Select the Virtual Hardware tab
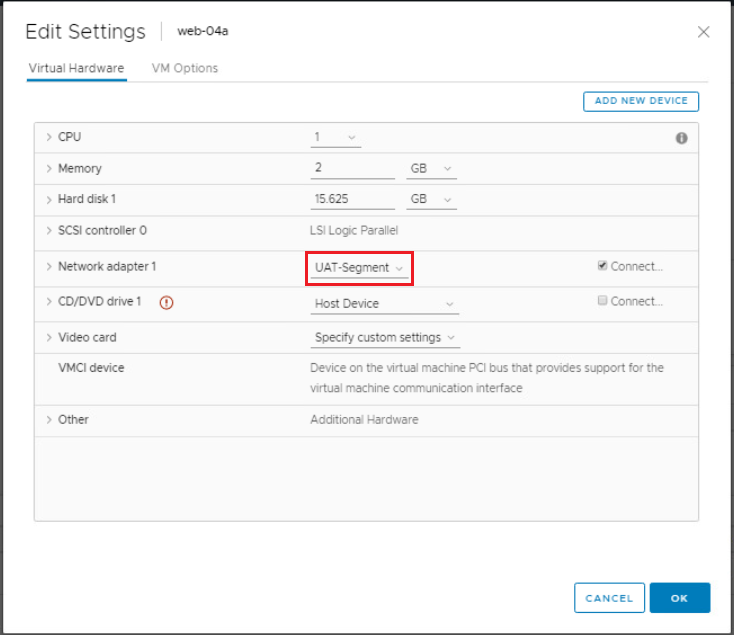Screen dimensions: 734x635 pyautogui.click(x=76, y=68)
